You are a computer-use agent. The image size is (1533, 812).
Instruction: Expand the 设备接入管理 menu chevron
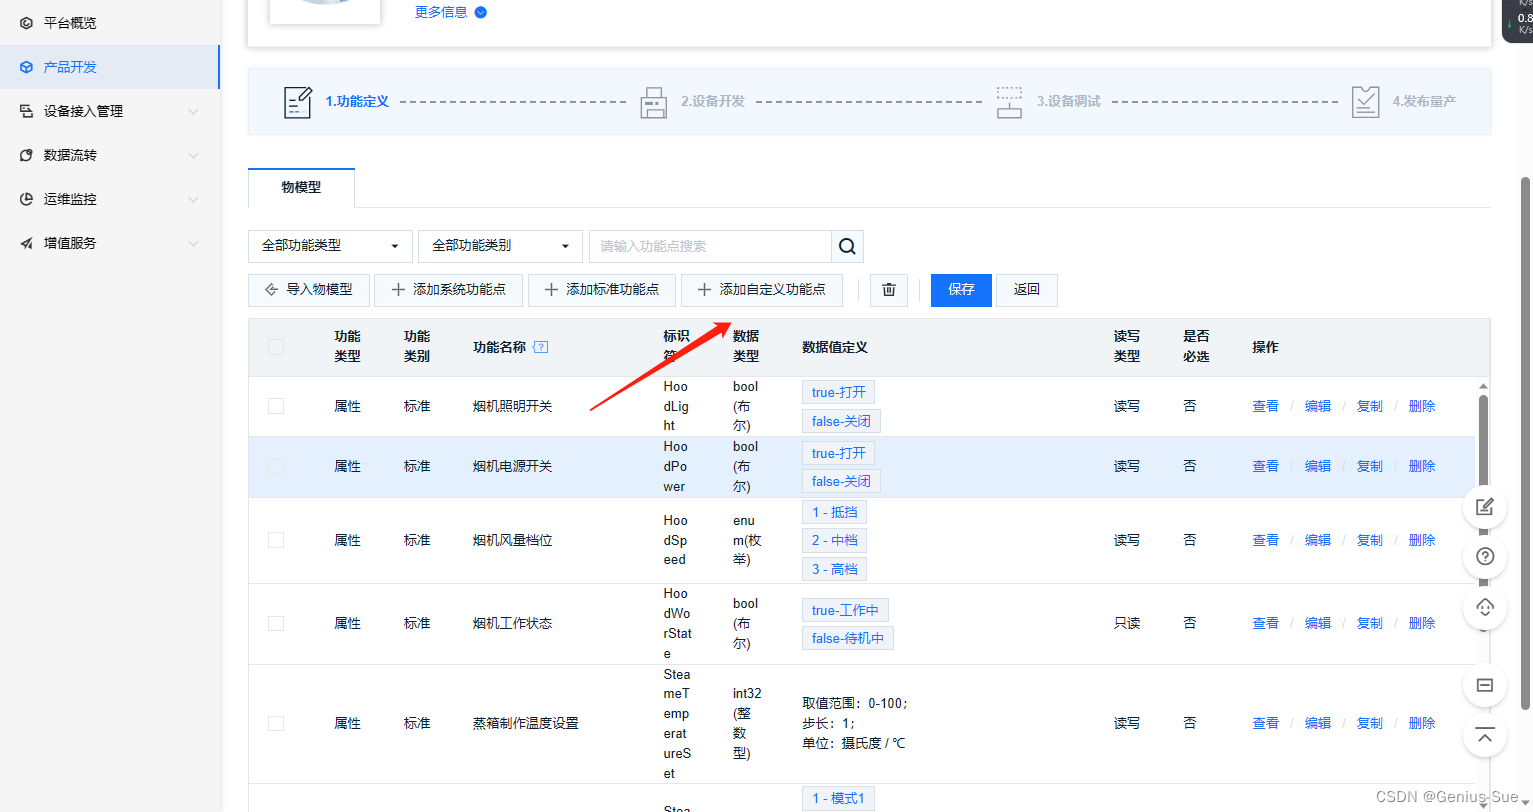[193, 111]
